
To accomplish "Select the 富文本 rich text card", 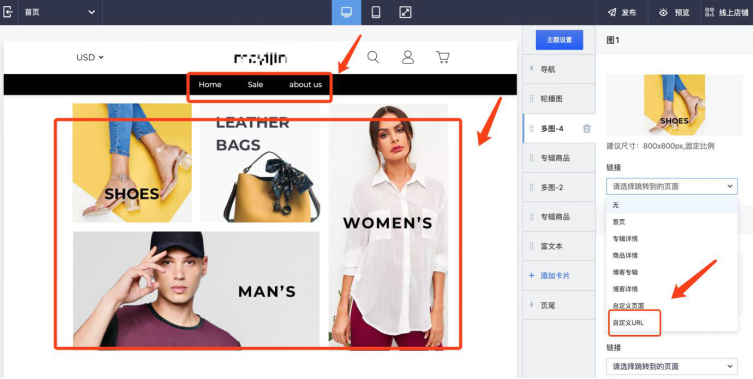I will click(559, 246).
